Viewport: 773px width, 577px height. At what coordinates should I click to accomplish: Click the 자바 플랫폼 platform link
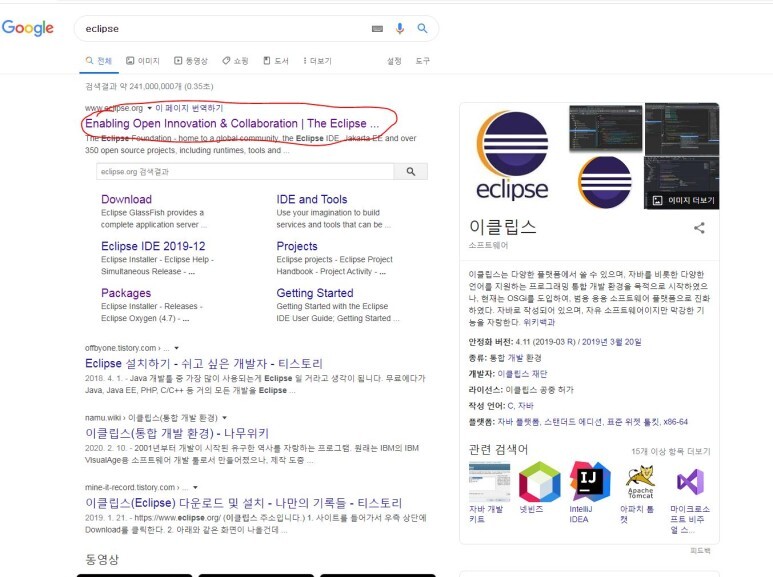pyautogui.click(x=519, y=422)
